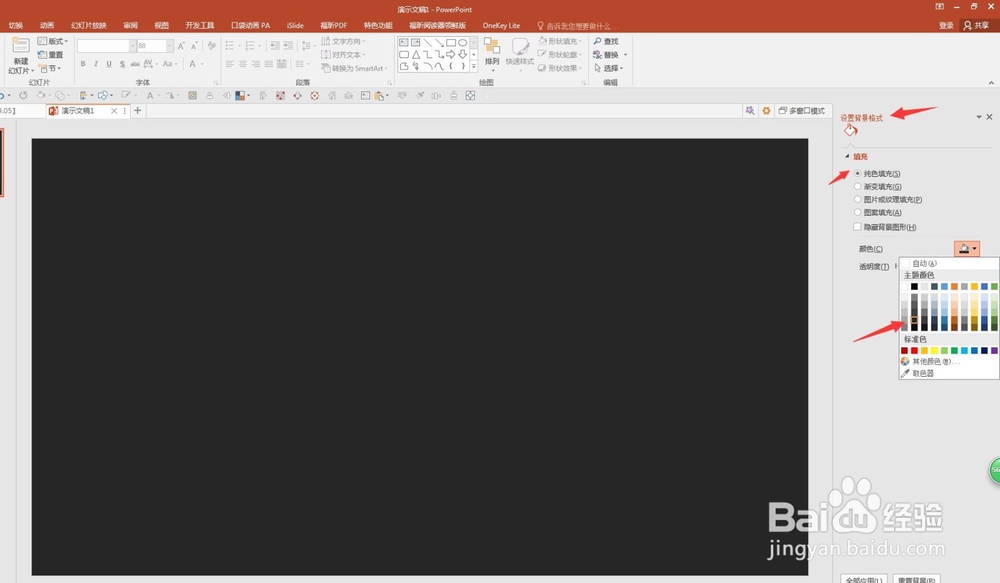Switch to the View (视图) tab
Screen dimensions: 1000x583
pos(161,26)
